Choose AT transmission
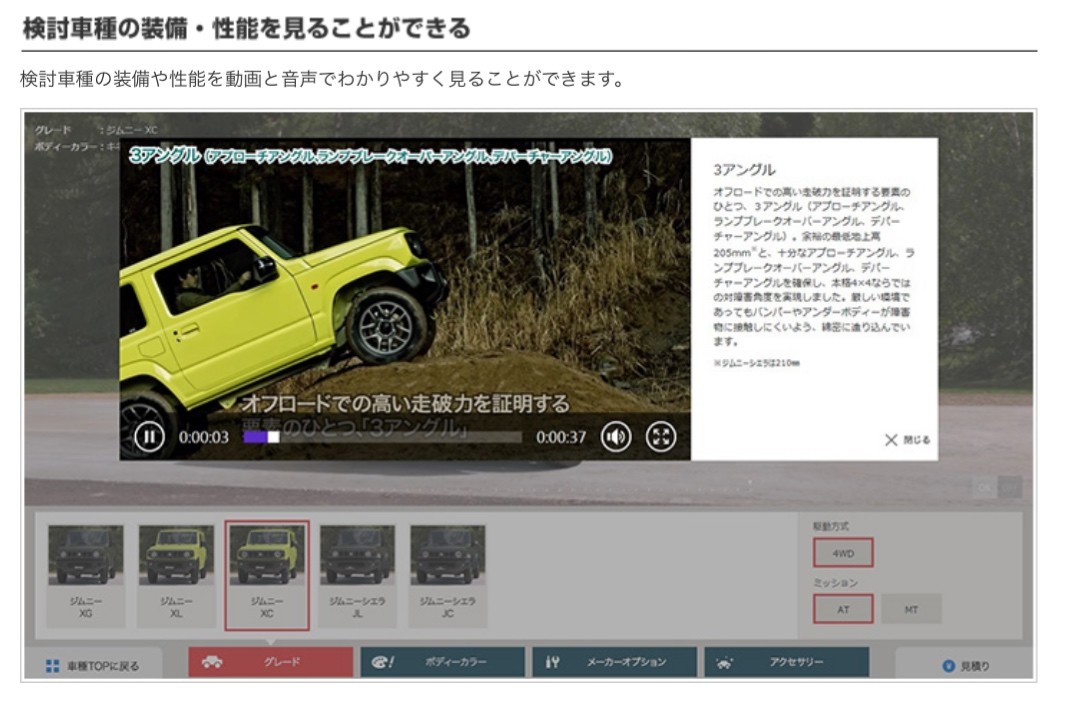Image resolution: width=1082 pixels, height=701 pixels. click(x=843, y=609)
